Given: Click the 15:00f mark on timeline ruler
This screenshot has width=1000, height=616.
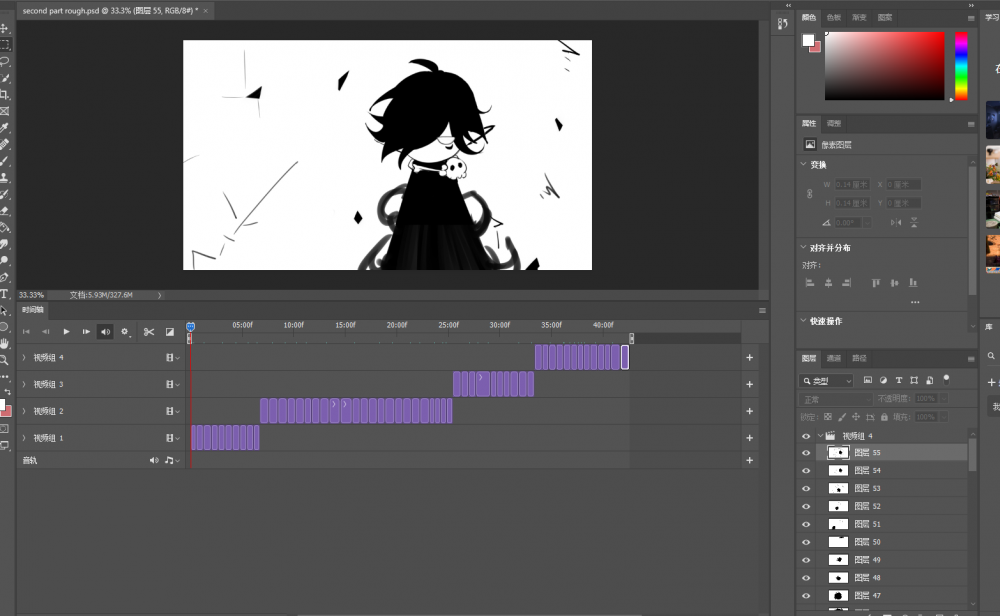Looking at the screenshot, I should (x=345, y=326).
